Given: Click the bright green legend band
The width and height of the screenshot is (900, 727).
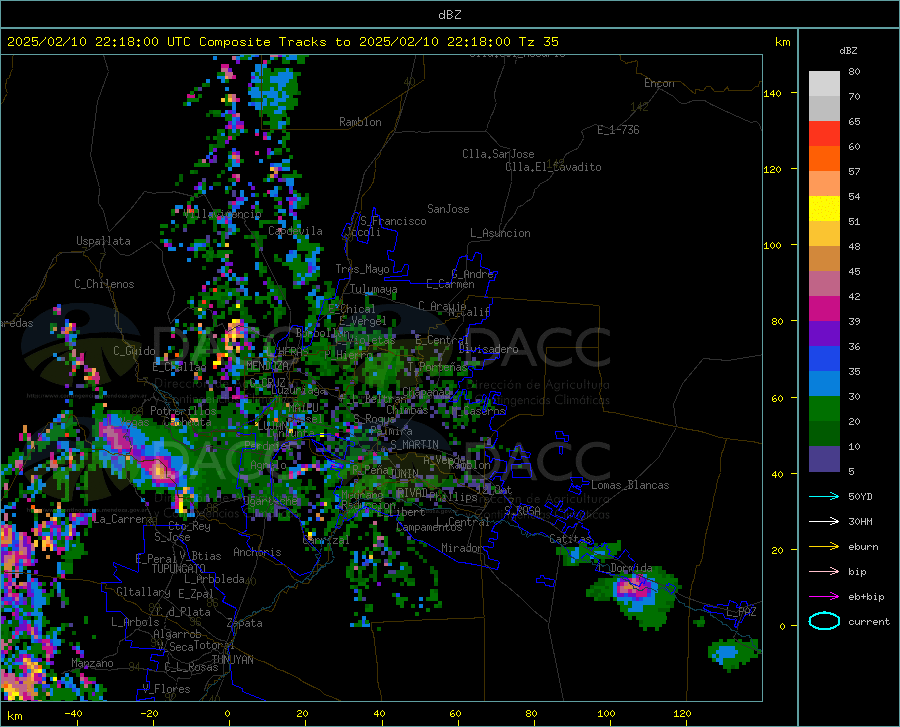Looking at the screenshot, I should [824, 409].
